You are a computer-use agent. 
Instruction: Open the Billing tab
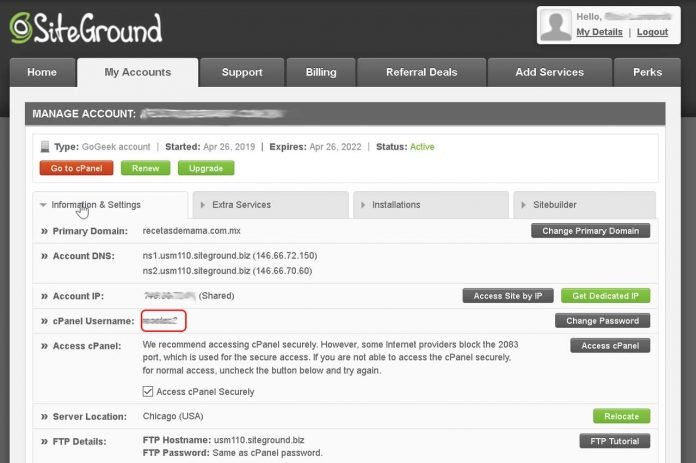point(321,72)
